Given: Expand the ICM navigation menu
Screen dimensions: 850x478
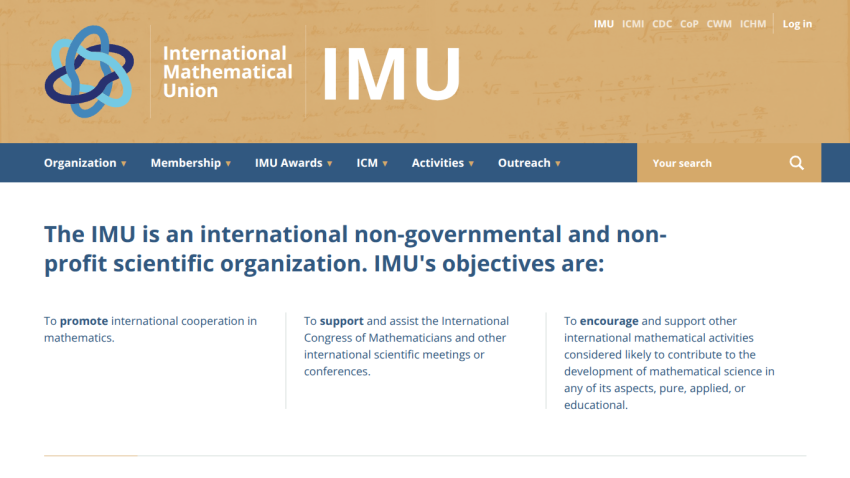Looking at the screenshot, I should pyautogui.click(x=372, y=163).
